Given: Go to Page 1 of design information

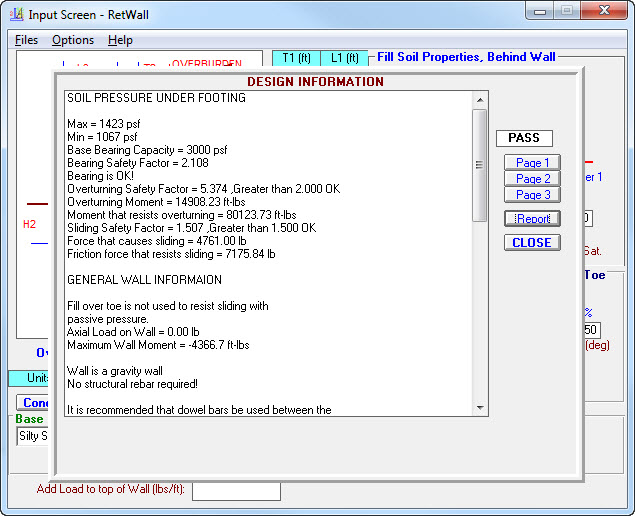Looking at the screenshot, I should point(532,163).
